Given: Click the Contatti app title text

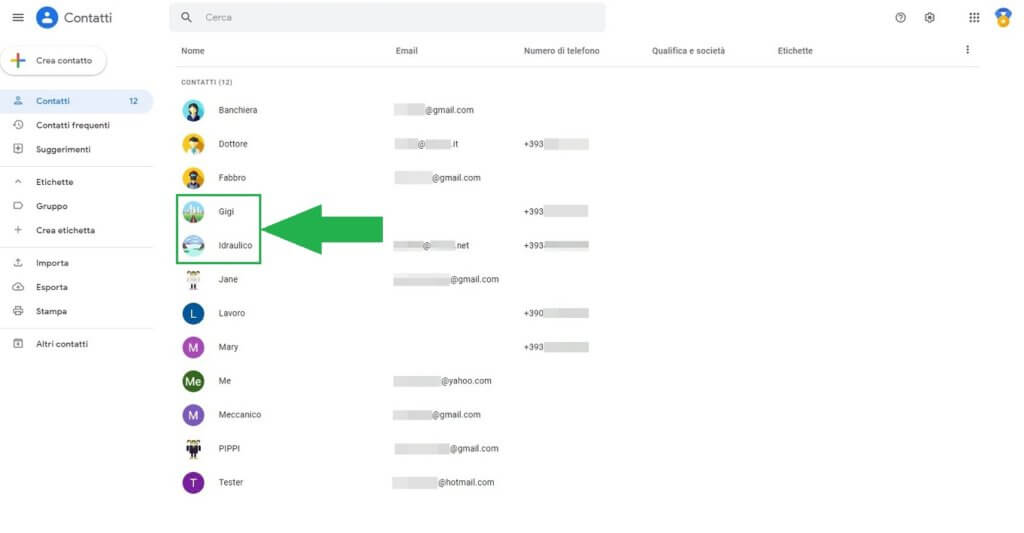Looking at the screenshot, I should click(88, 18).
